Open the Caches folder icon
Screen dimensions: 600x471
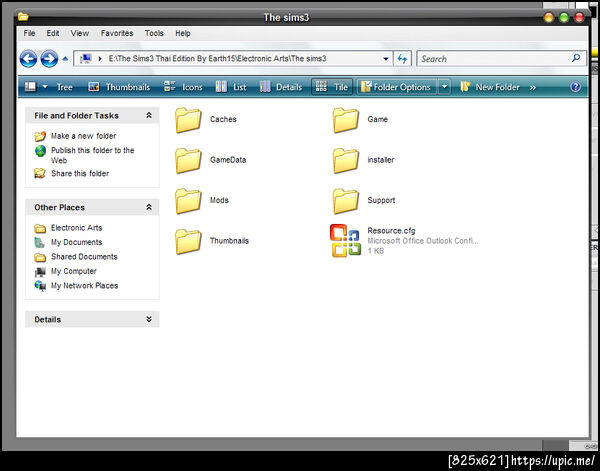pyautogui.click(x=188, y=120)
